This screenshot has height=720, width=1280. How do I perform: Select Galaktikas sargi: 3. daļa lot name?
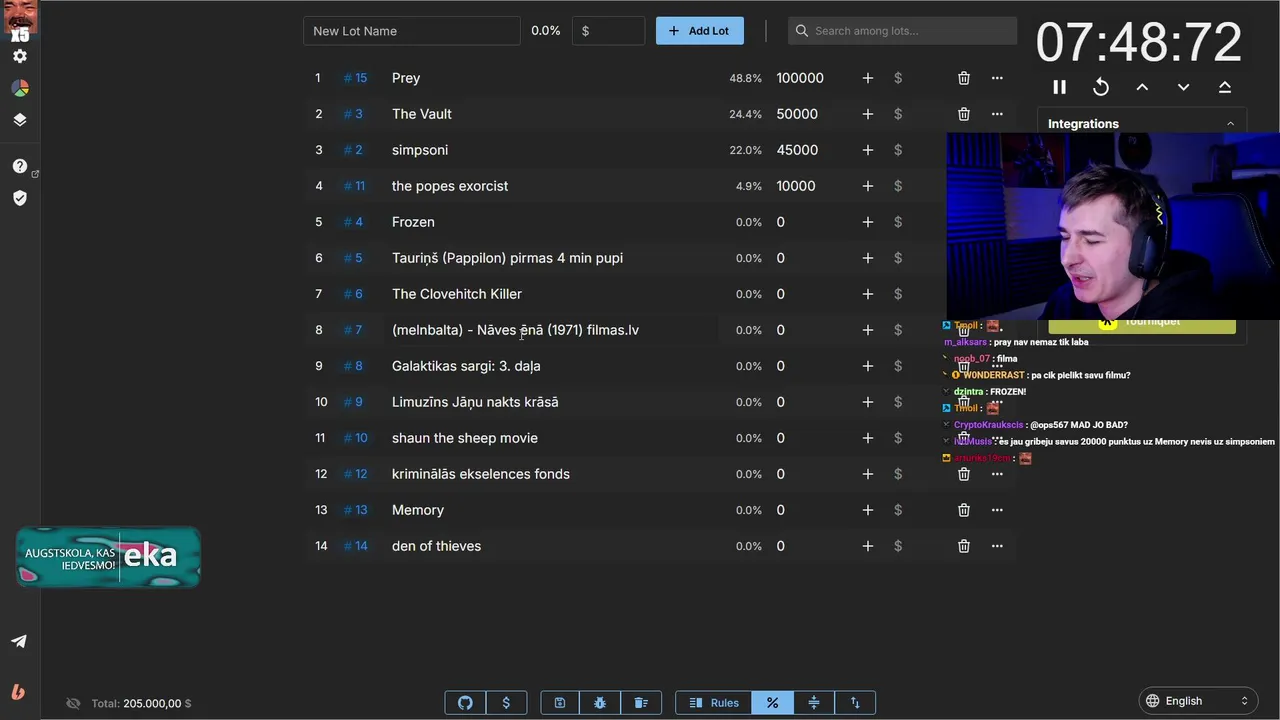pyautogui.click(x=466, y=366)
